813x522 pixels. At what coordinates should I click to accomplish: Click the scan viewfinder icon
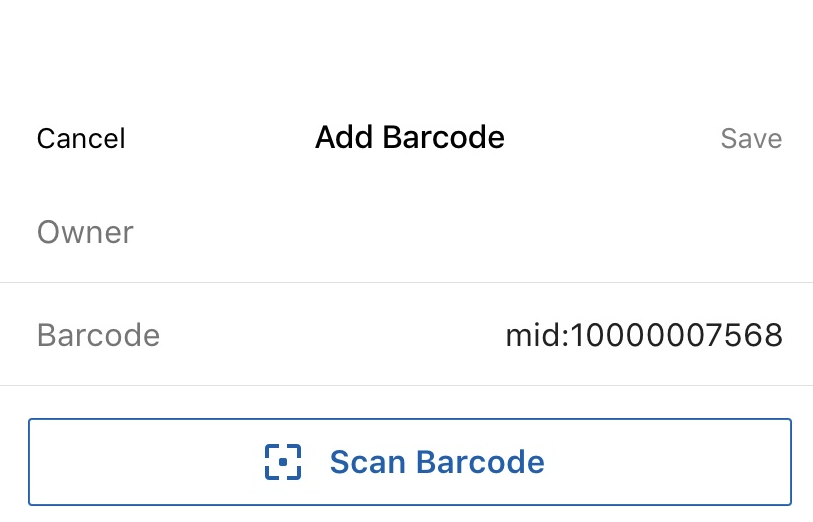click(283, 461)
